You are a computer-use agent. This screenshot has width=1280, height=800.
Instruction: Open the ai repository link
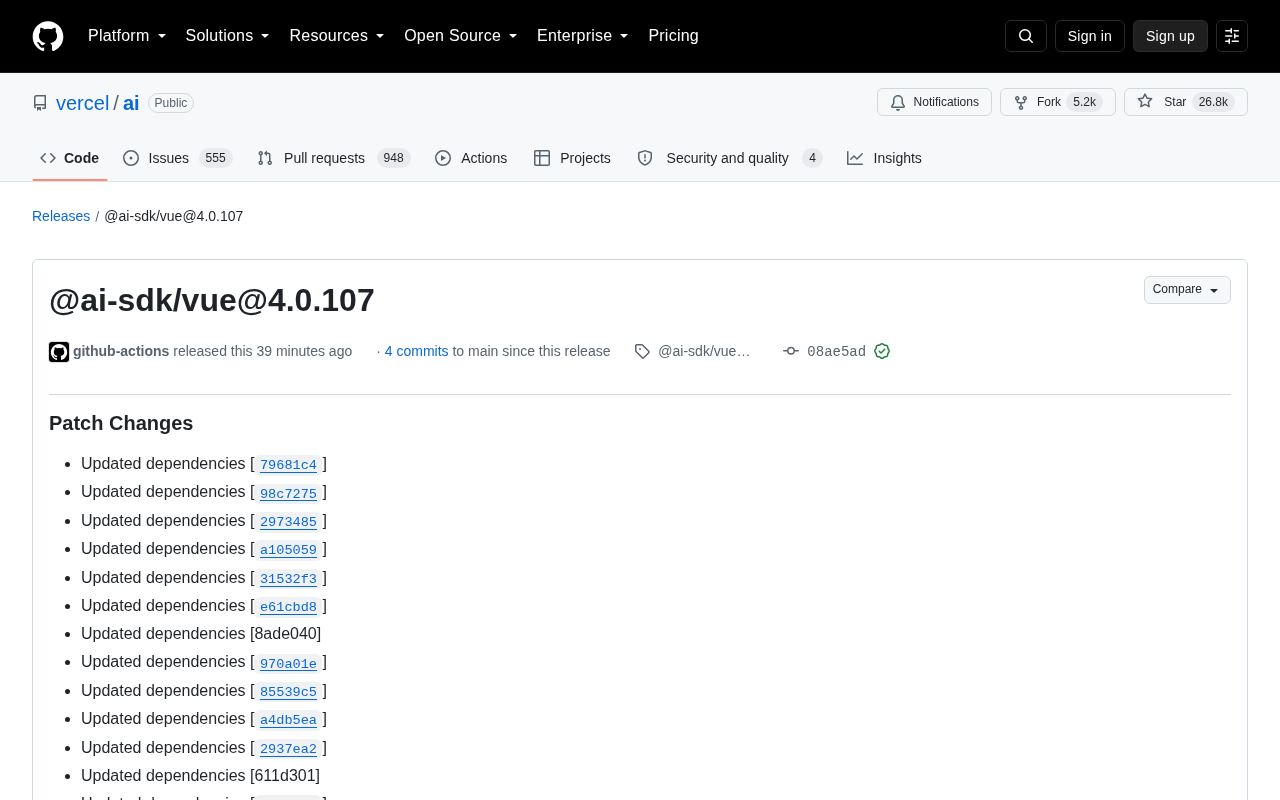(x=131, y=103)
